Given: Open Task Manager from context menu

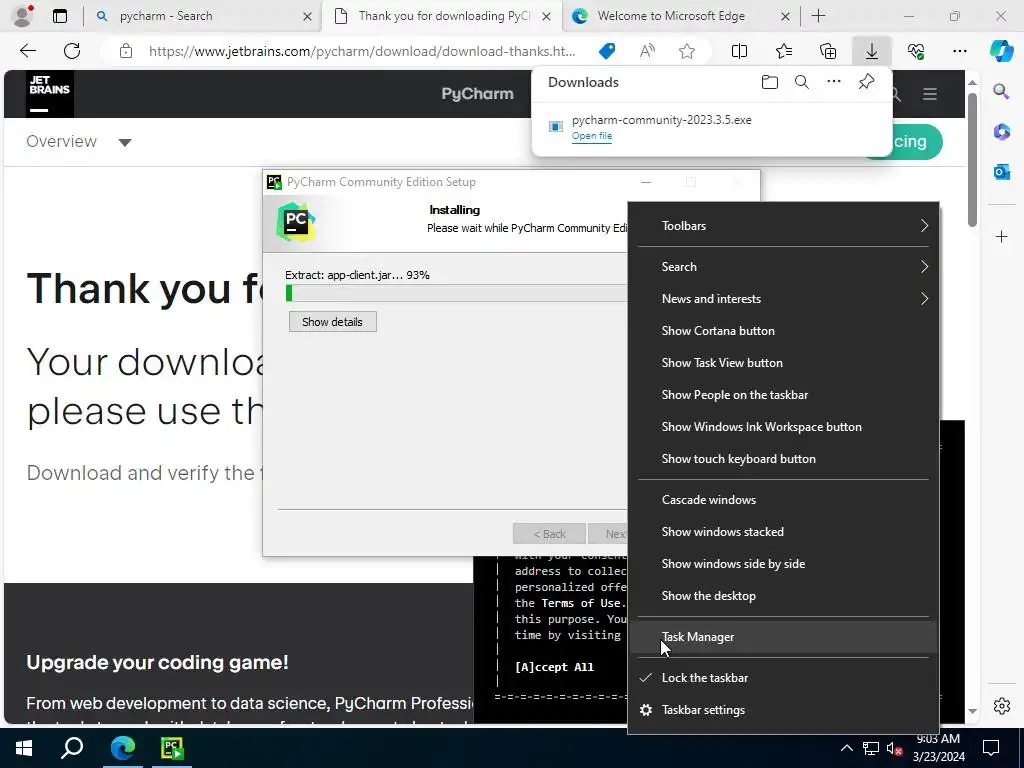Looking at the screenshot, I should point(783,637).
